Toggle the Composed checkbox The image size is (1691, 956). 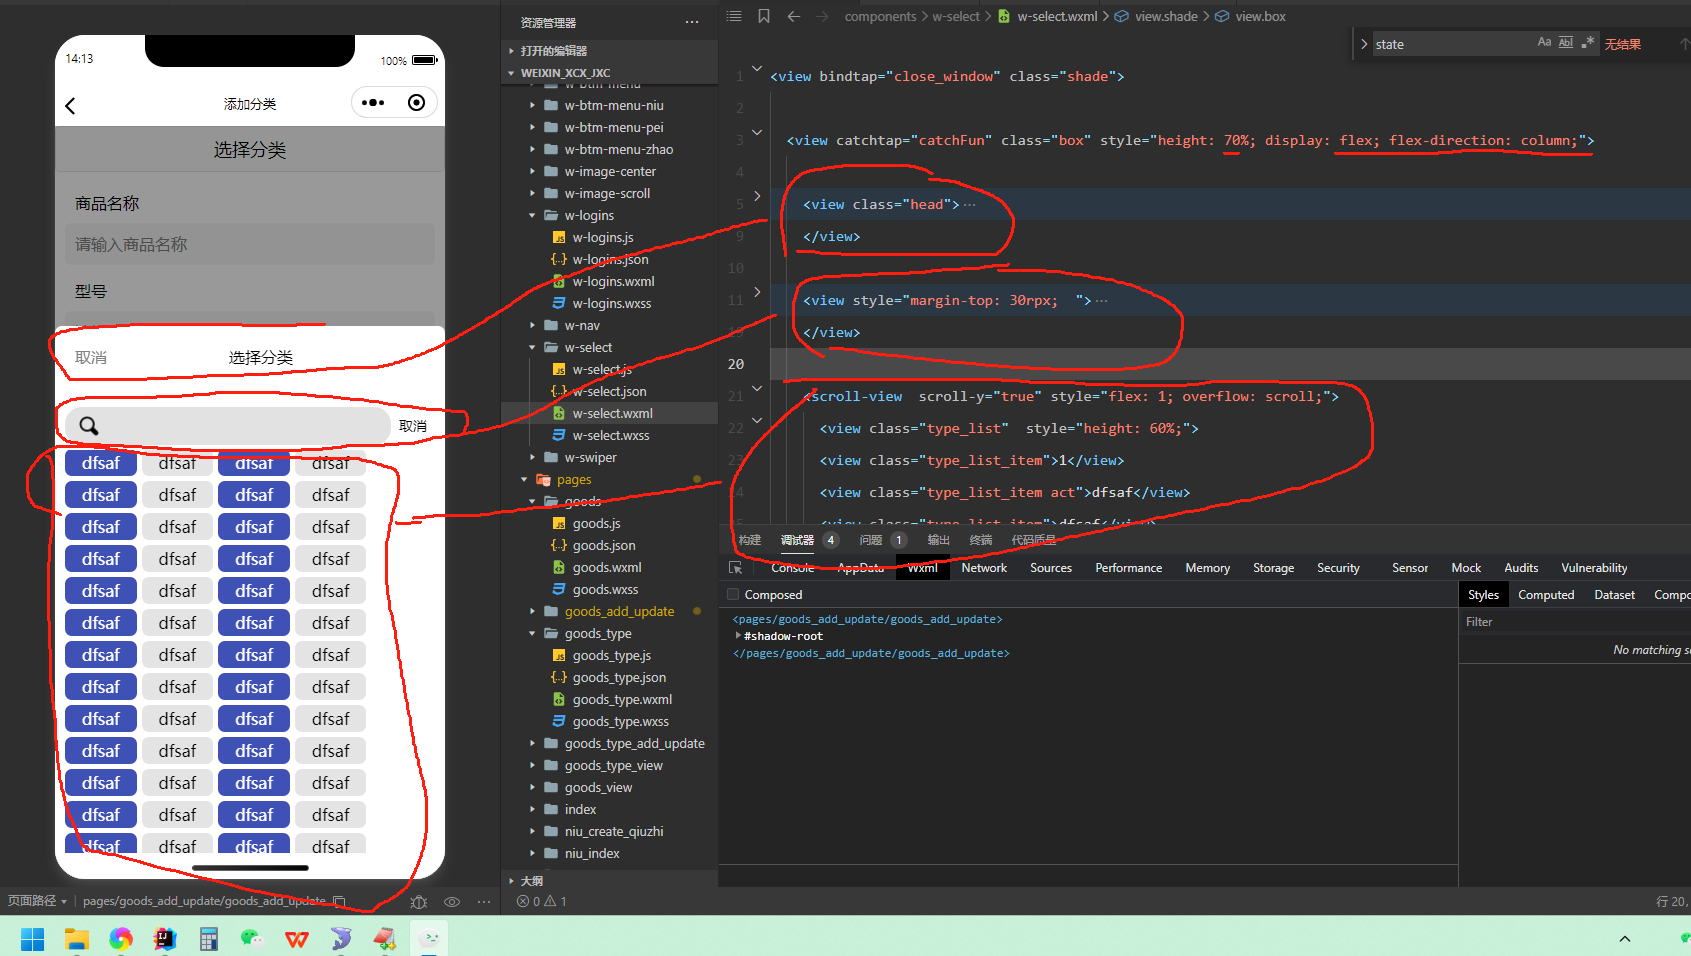[x=733, y=594]
